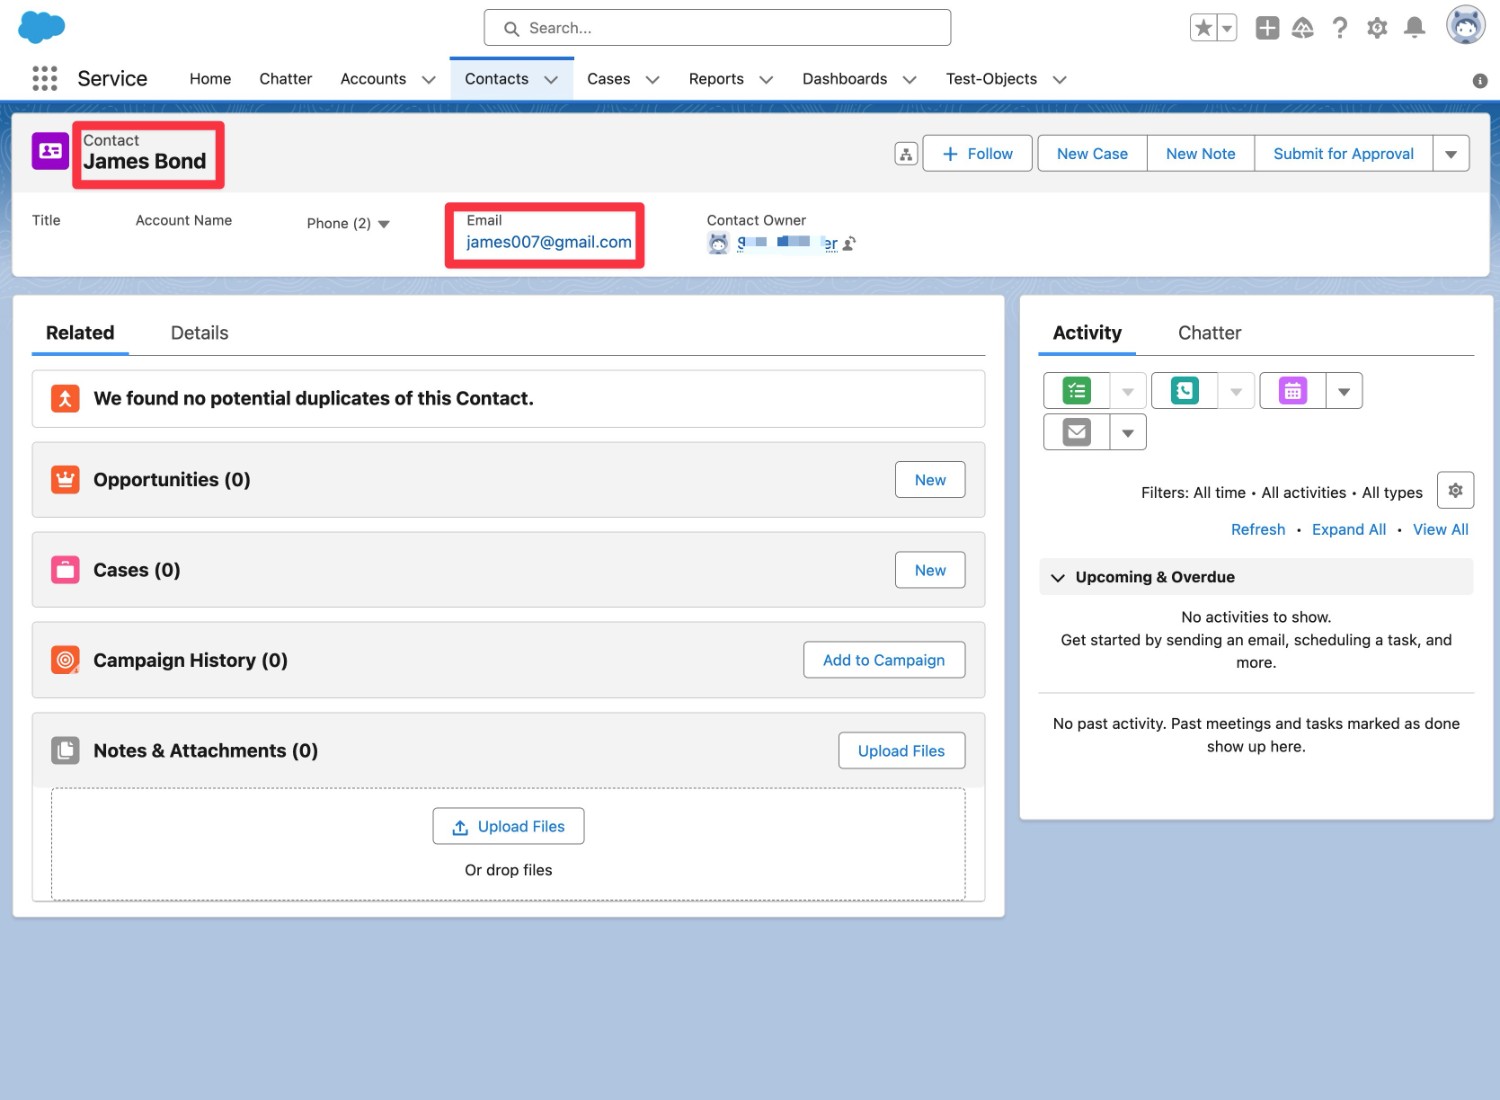Switch to the Chatter tab in activity panel
Image resolution: width=1500 pixels, height=1100 pixels.
(x=1209, y=333)
